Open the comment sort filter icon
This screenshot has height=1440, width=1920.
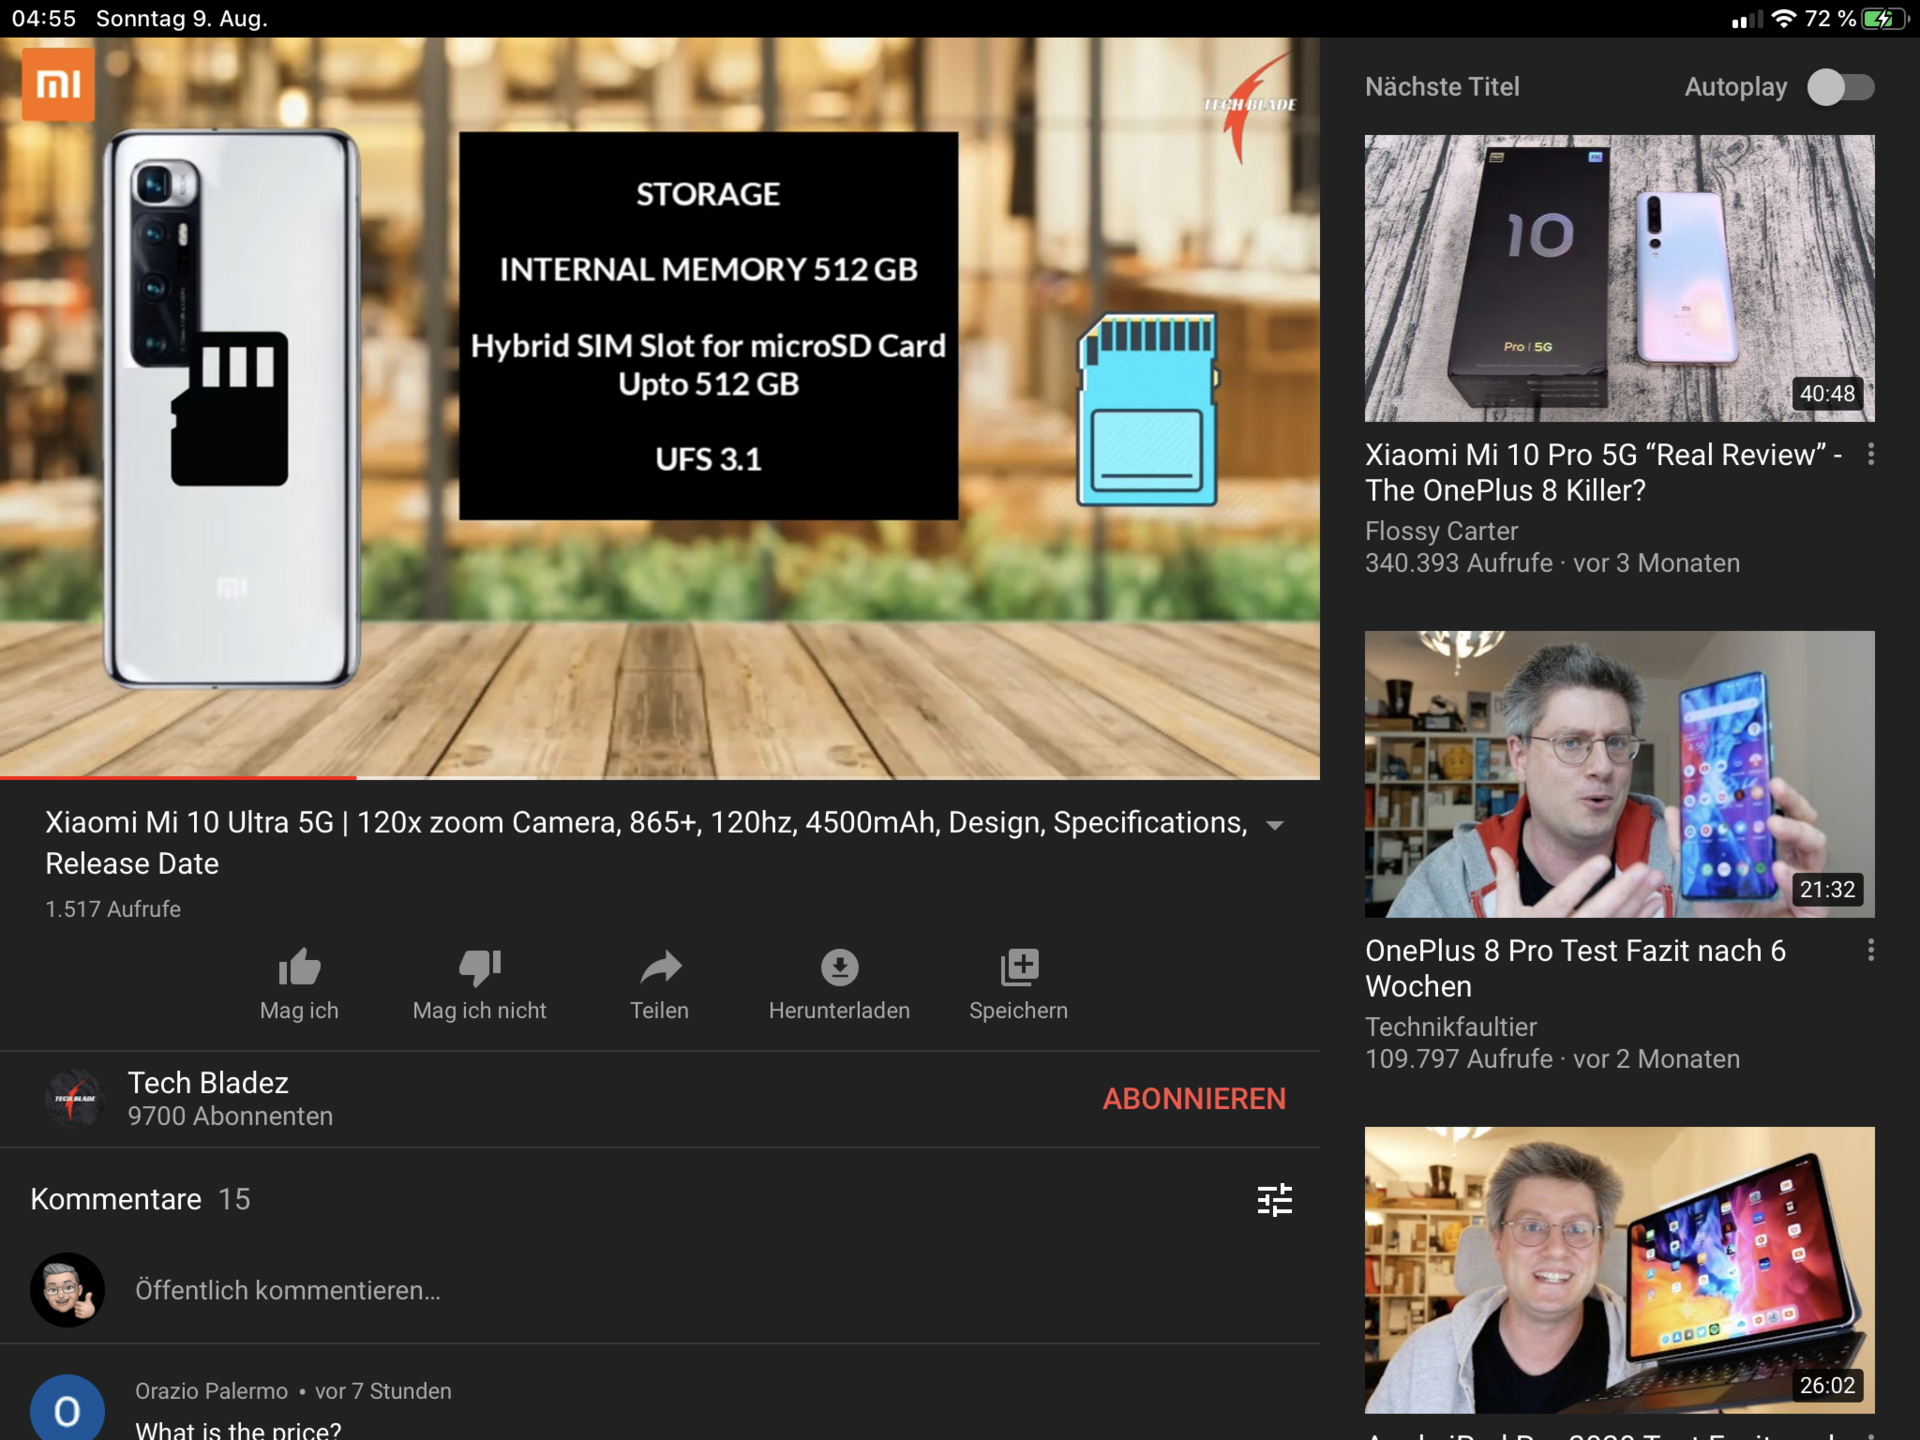(1274, 1199)
